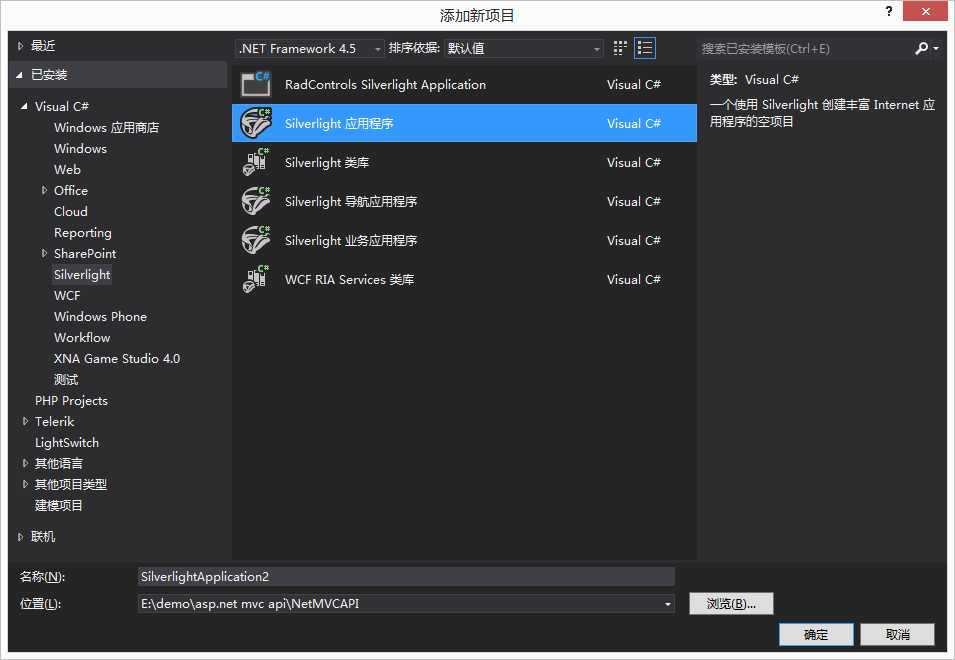Screen dimensions: 955x660
Task: Expand the Office tree node
Action: [44, 191]
